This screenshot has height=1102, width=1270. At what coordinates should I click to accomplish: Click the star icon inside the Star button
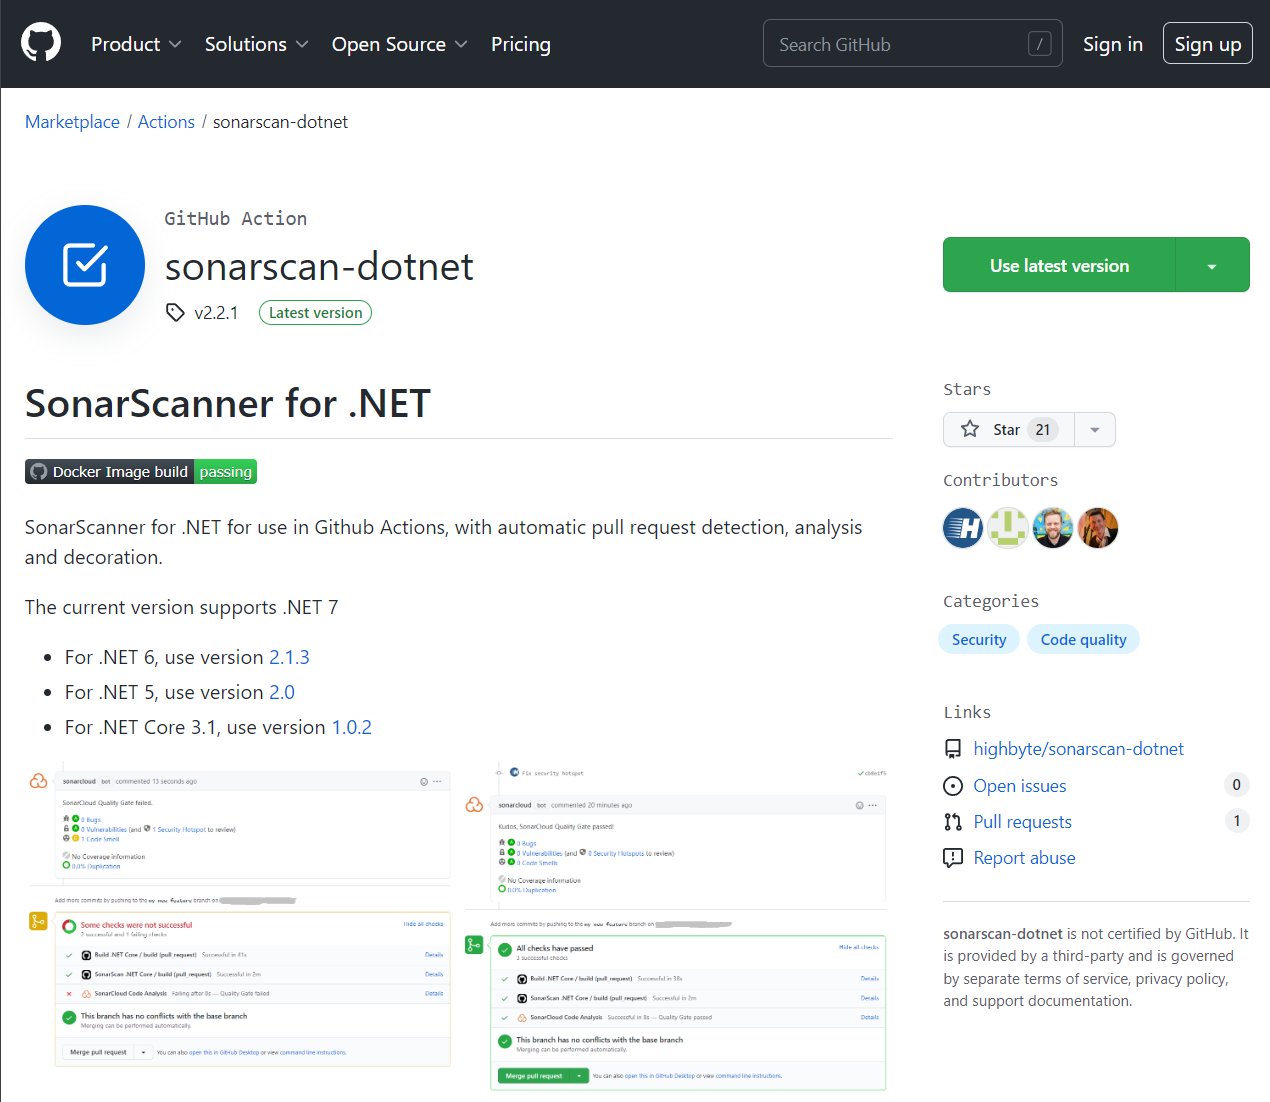coord(969,429)
